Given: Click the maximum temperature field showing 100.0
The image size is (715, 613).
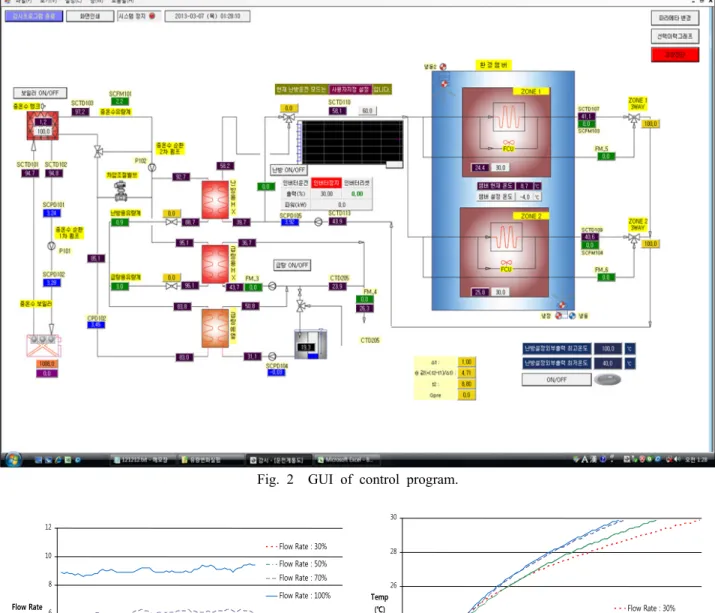Looking at the screenshot, I should pos(608,348).
